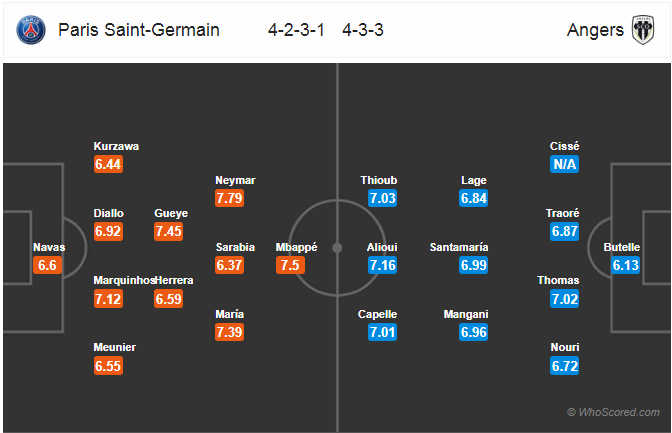This screenshot has height=433, width=672.
Task: Select player name Santamaría
Action: (x=459, y=247)
